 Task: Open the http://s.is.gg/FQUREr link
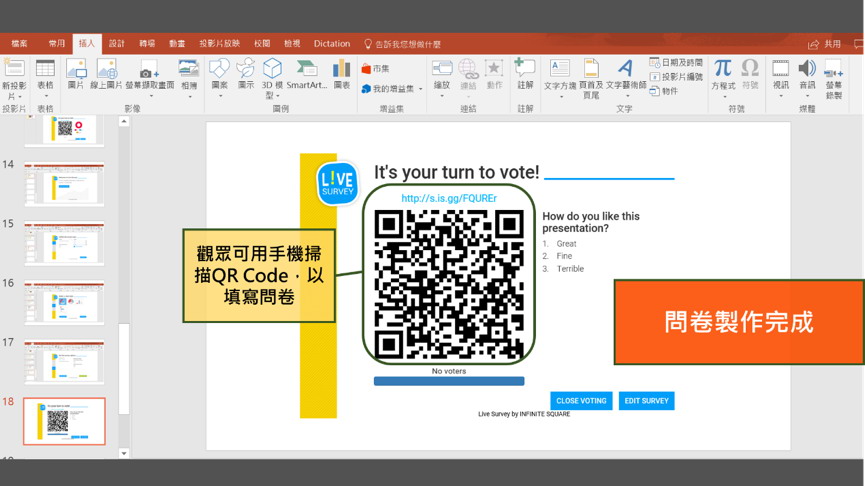(x=448, y=198)
